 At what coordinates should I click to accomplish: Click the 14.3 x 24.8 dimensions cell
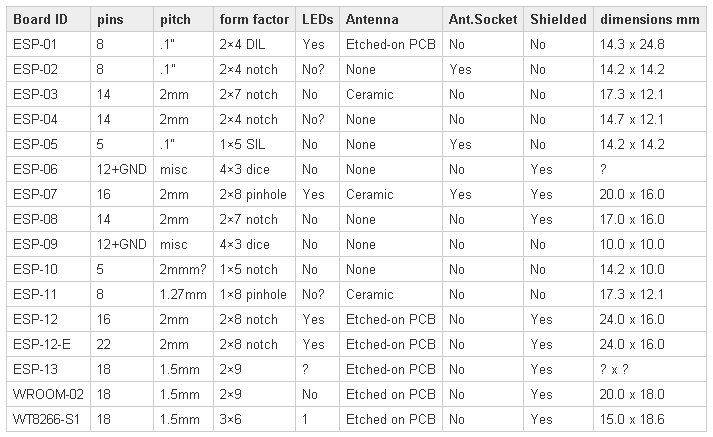(x=649, y=45)
